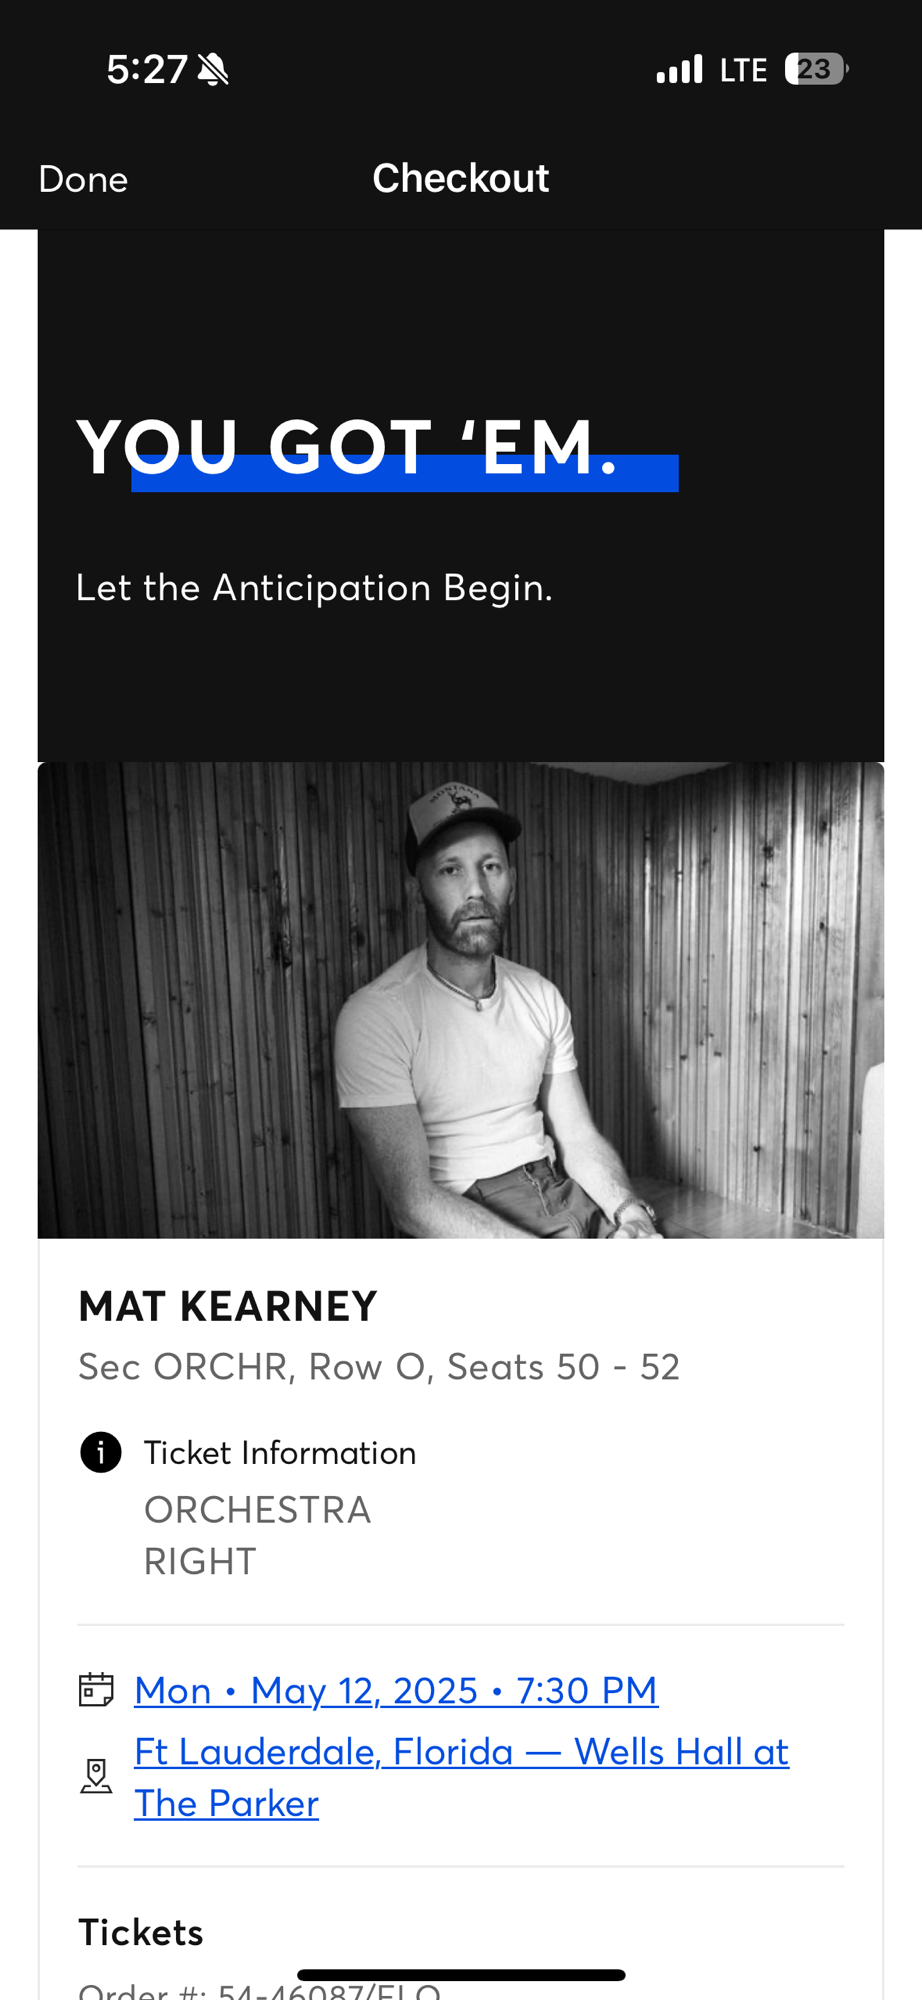Tap the Sec ORCHR, Row O seats text
Image resolution: width=922 pixels, height=2000 pixels.
[x=379, y=1366]
